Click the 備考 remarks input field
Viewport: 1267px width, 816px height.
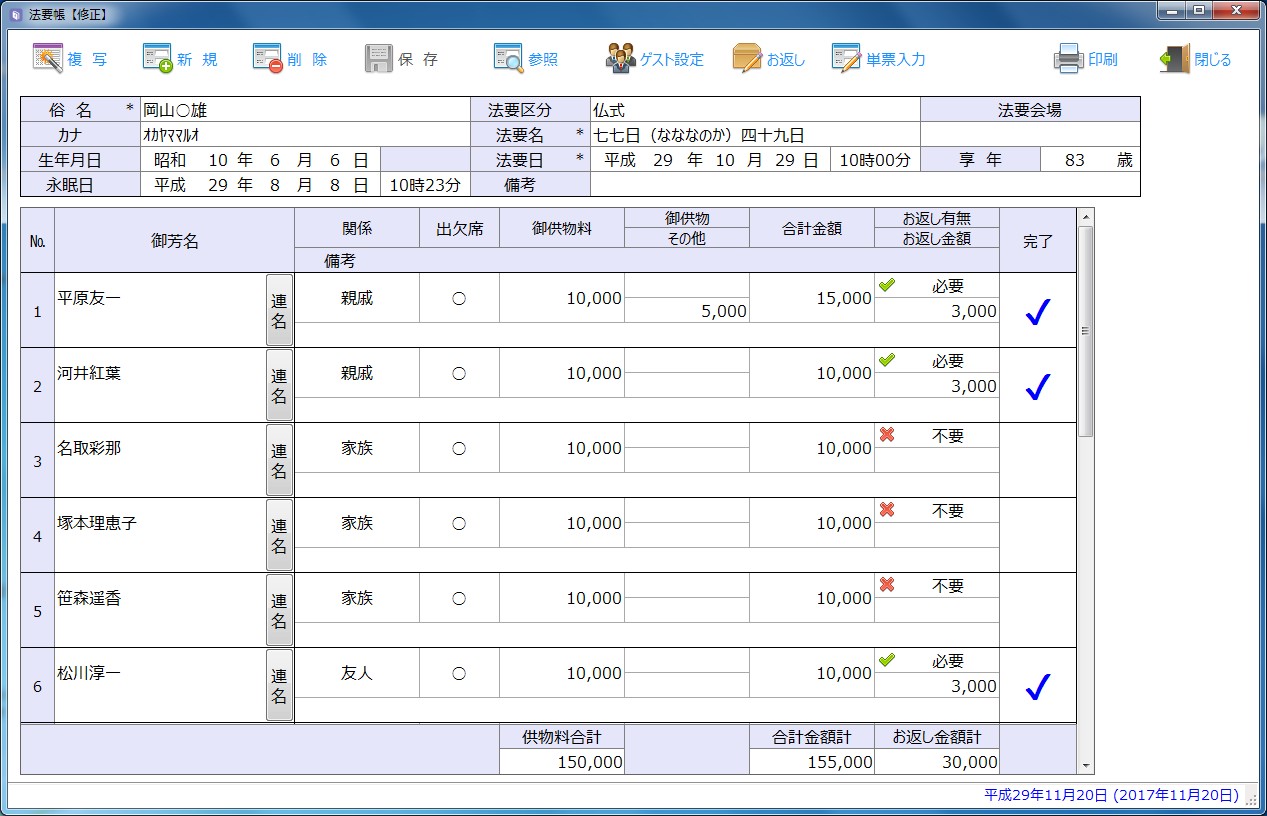pos(864,185)
